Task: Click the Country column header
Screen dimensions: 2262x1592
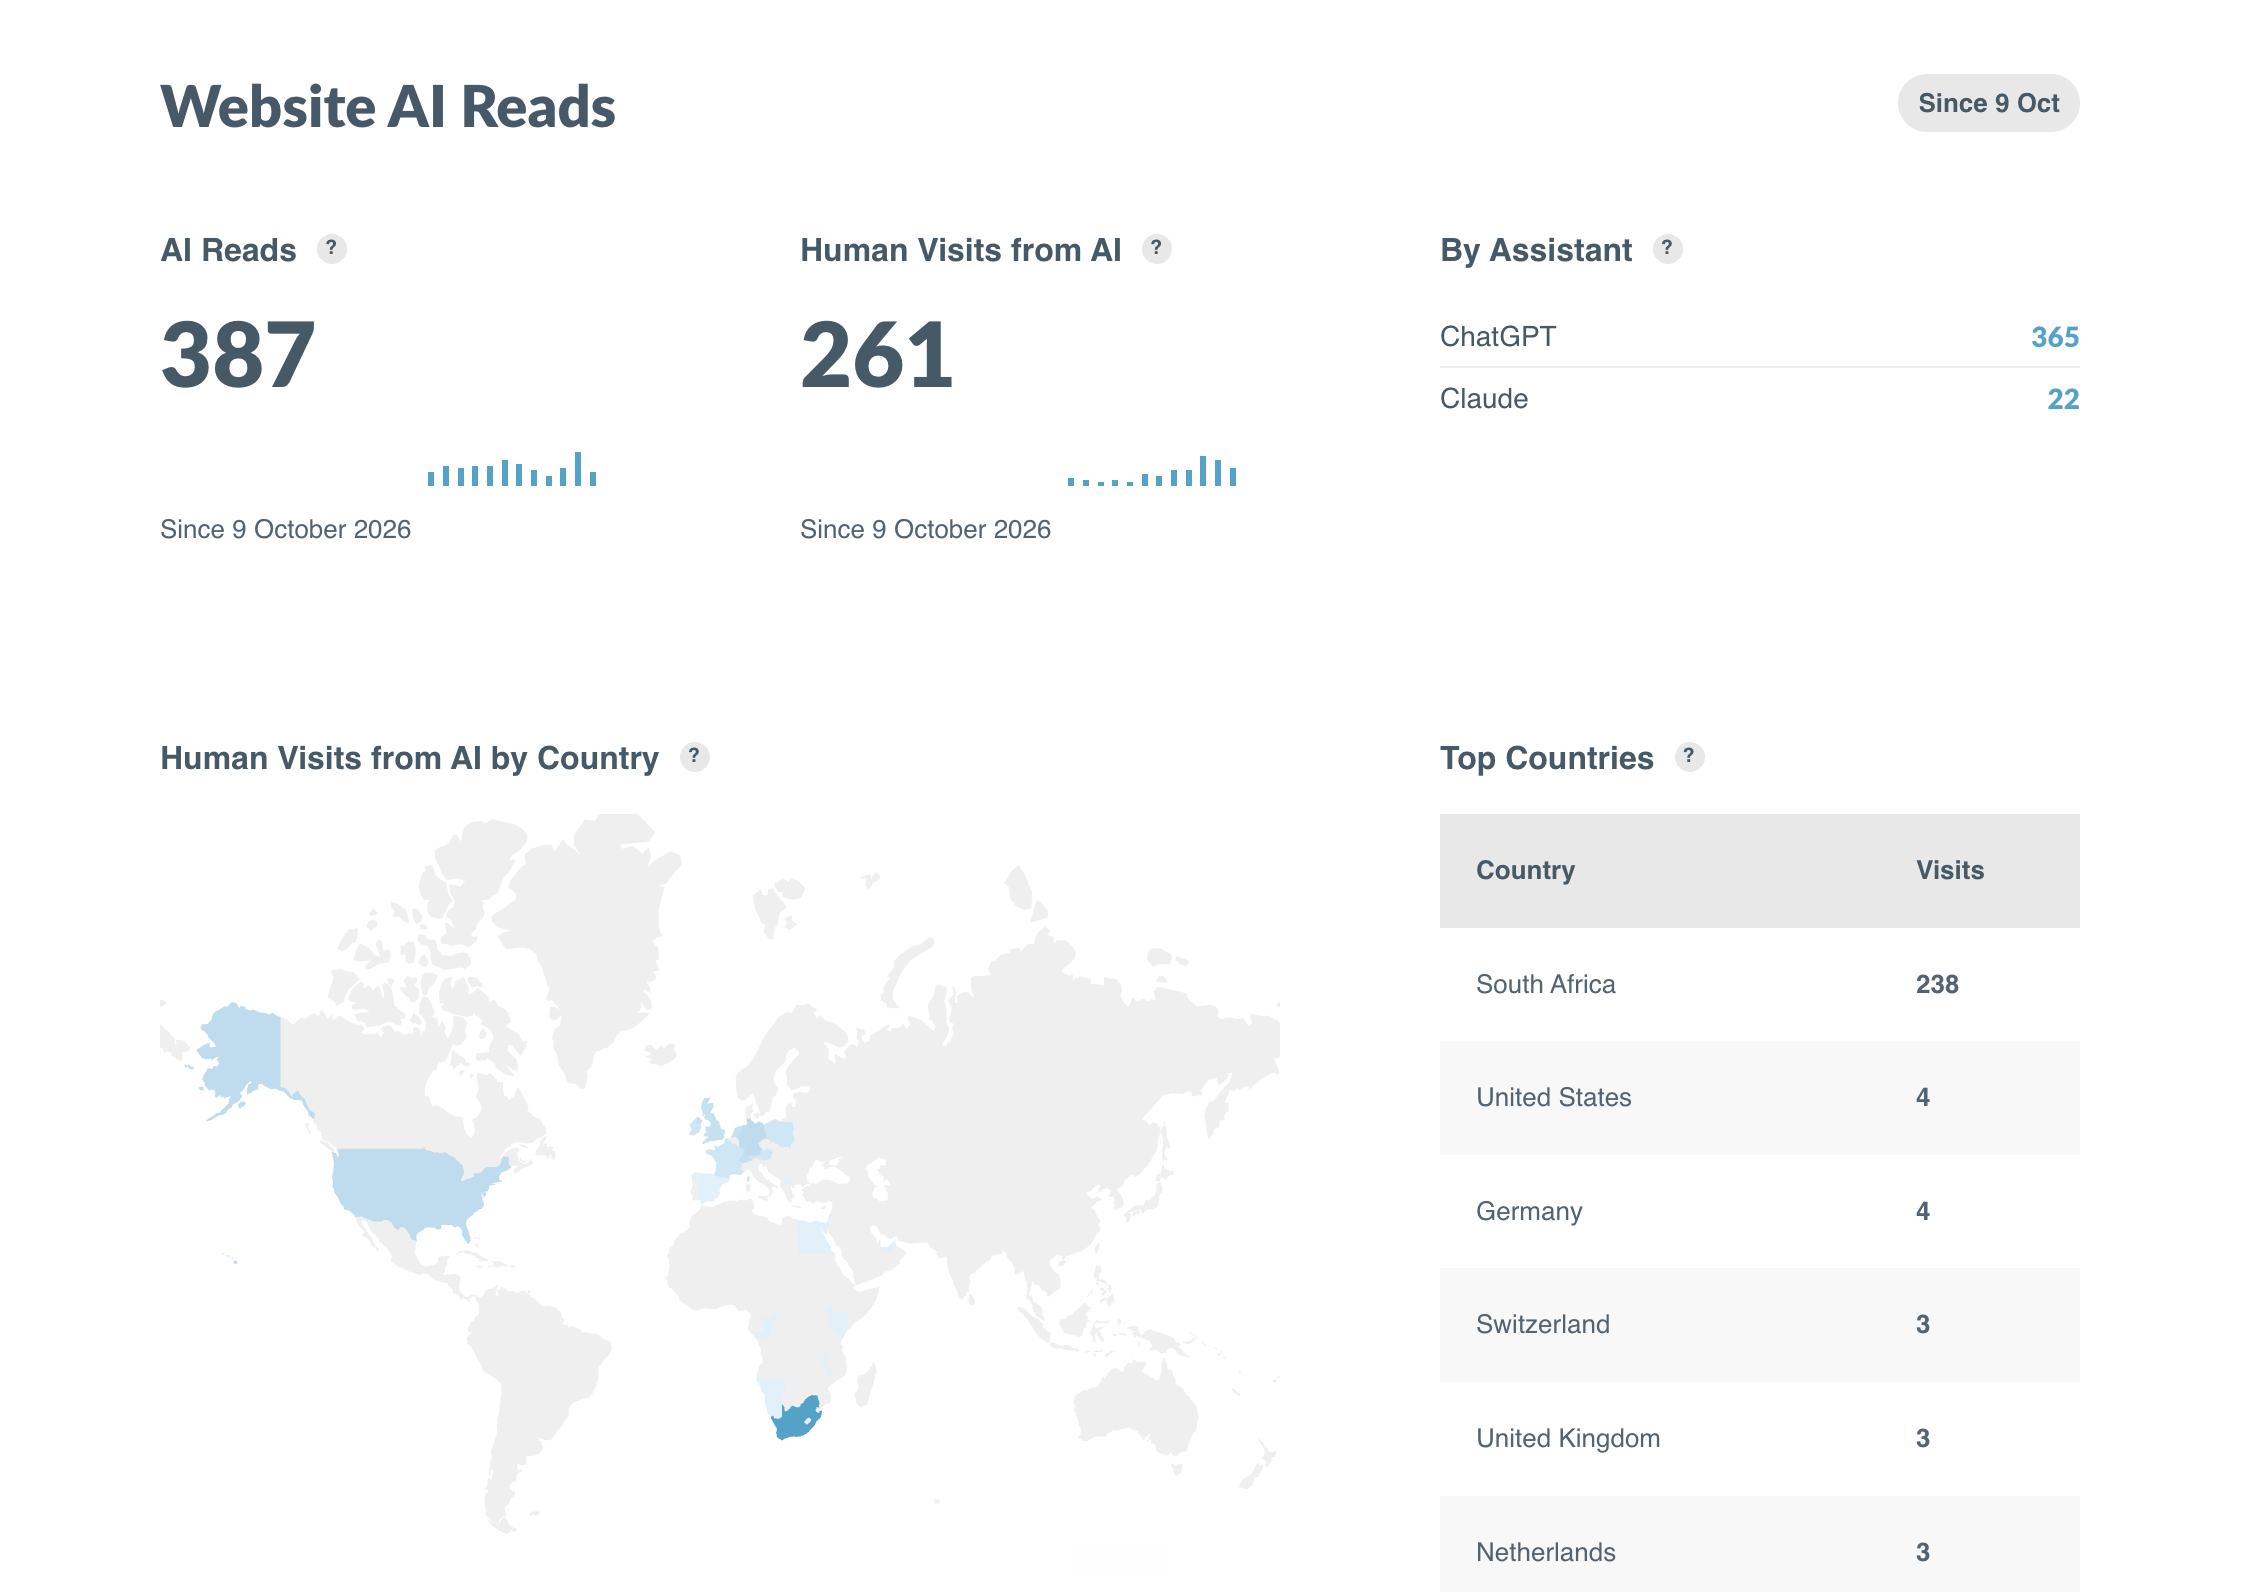Action: [1525, 870]
